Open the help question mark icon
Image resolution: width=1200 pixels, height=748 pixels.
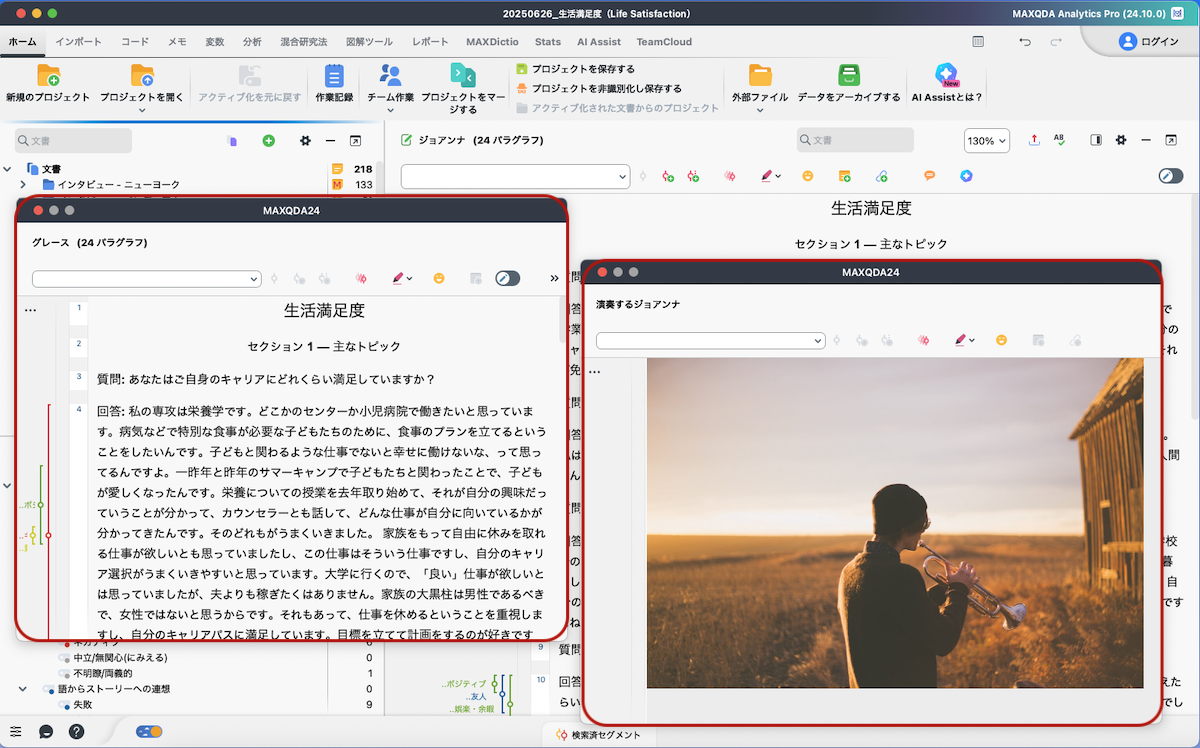(x=76, y=731)
